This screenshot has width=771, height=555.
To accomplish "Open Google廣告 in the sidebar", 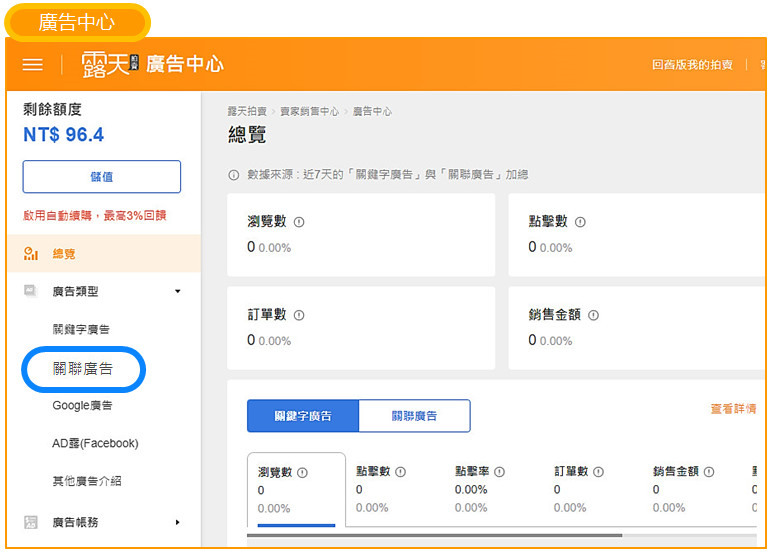I will [x=82, y=406].
